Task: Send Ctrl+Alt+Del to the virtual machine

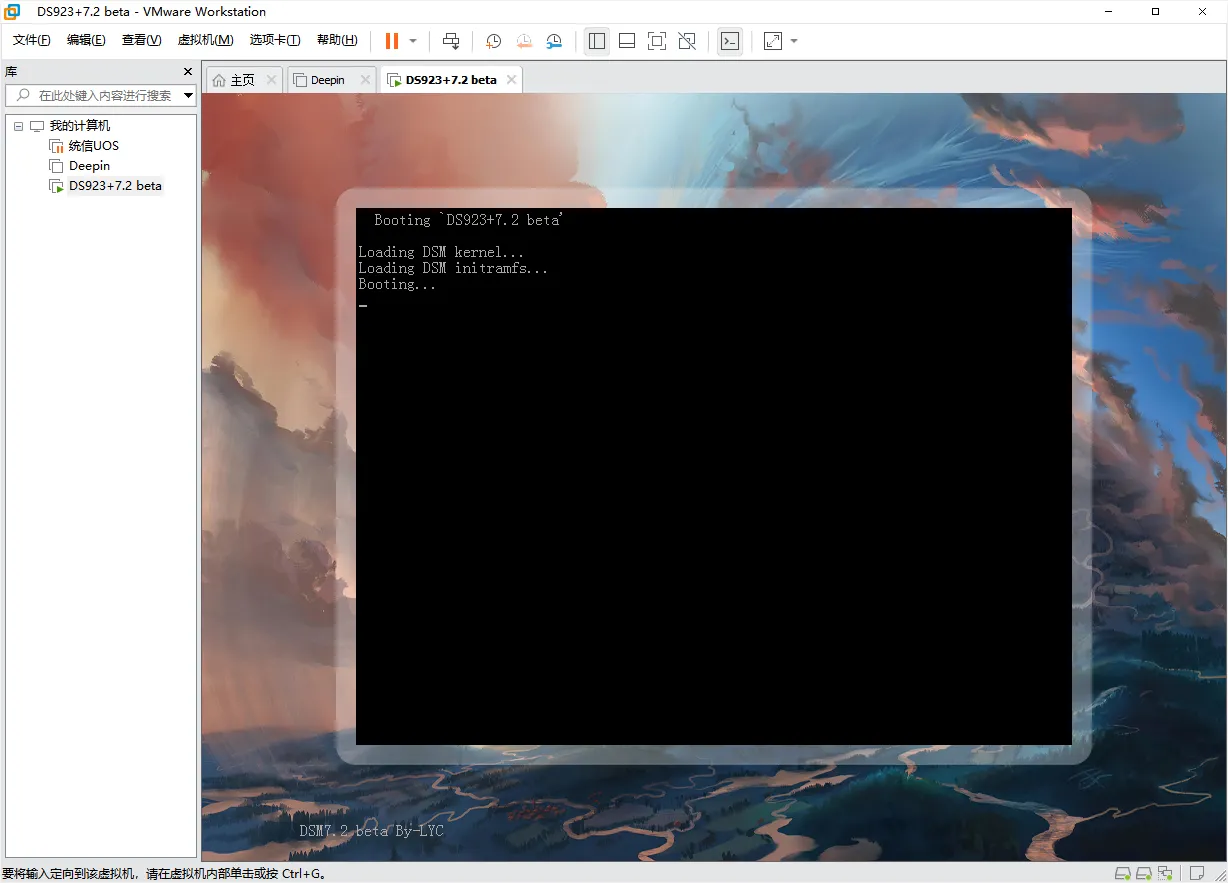Action: pyautogui.click(x=451, y=41)
